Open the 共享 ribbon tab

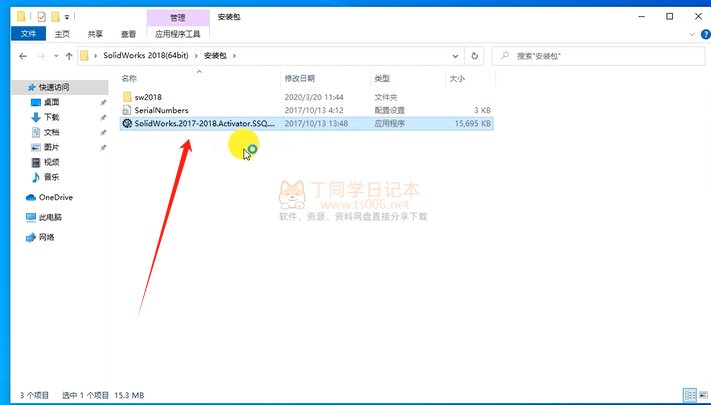95,34
